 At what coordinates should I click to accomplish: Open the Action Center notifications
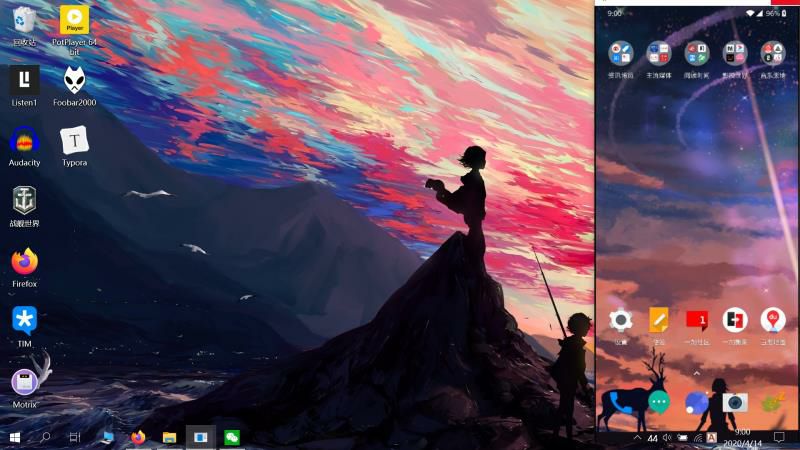(779, 437)
